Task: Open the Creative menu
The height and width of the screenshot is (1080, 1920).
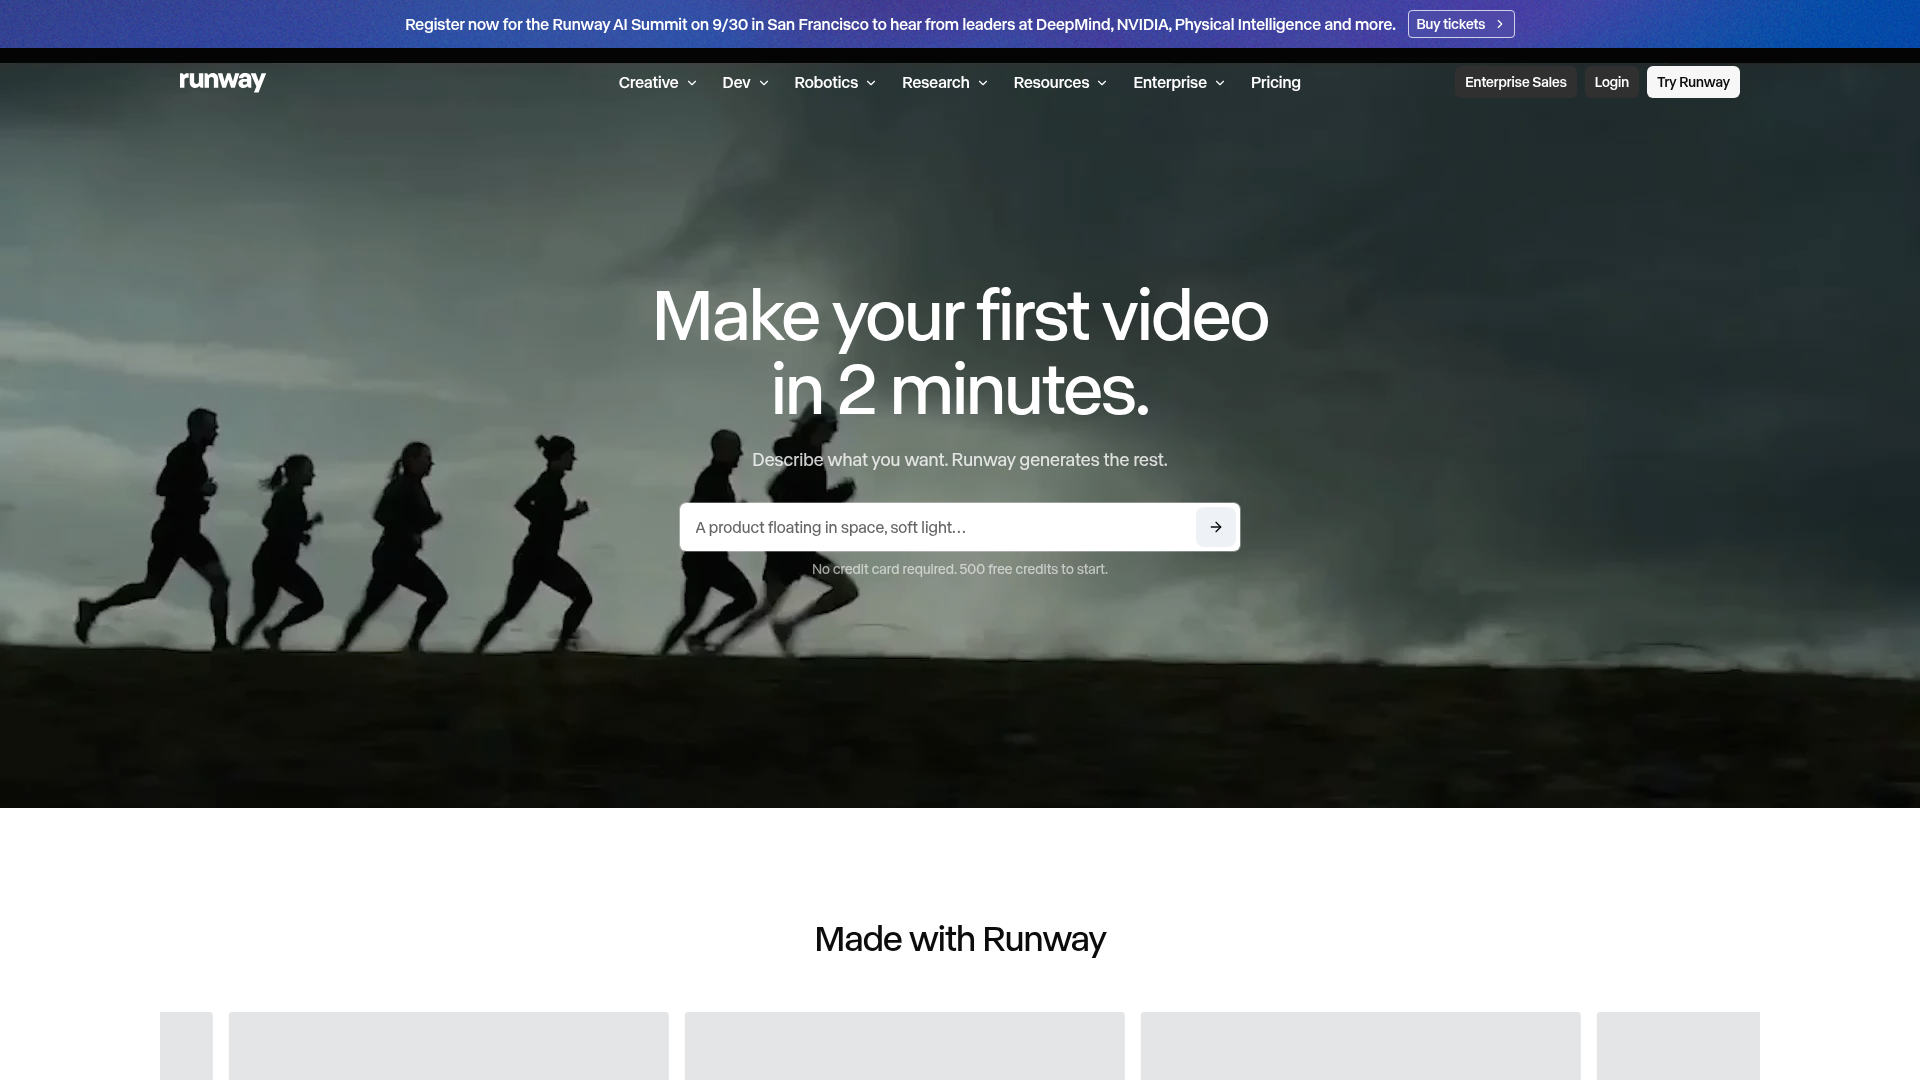Action: pyautogui.click(x=657, y=82)
